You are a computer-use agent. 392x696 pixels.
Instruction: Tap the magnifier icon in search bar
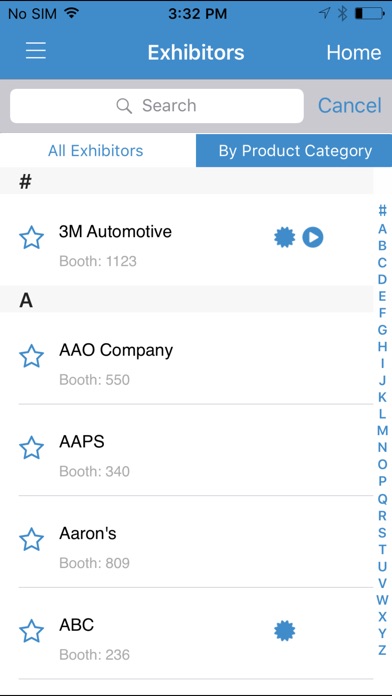tap(124, 106)
